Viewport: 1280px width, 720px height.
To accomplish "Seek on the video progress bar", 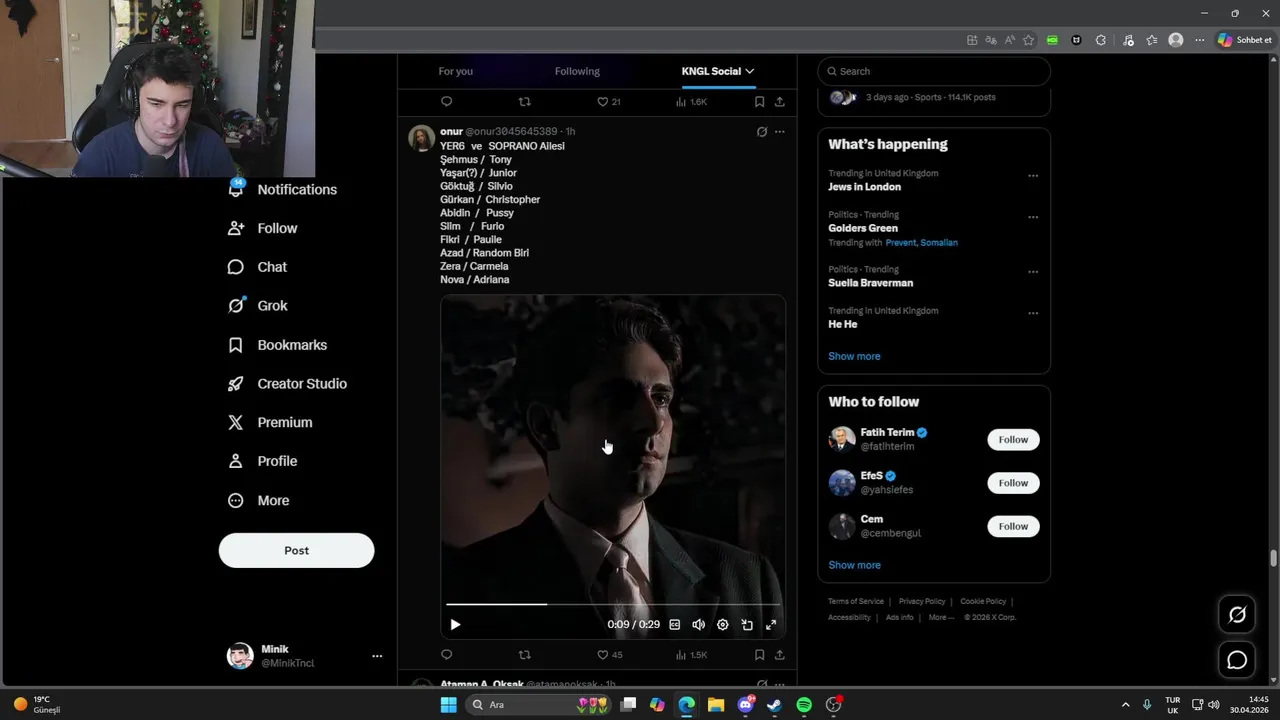I will (x=612, y=604).
